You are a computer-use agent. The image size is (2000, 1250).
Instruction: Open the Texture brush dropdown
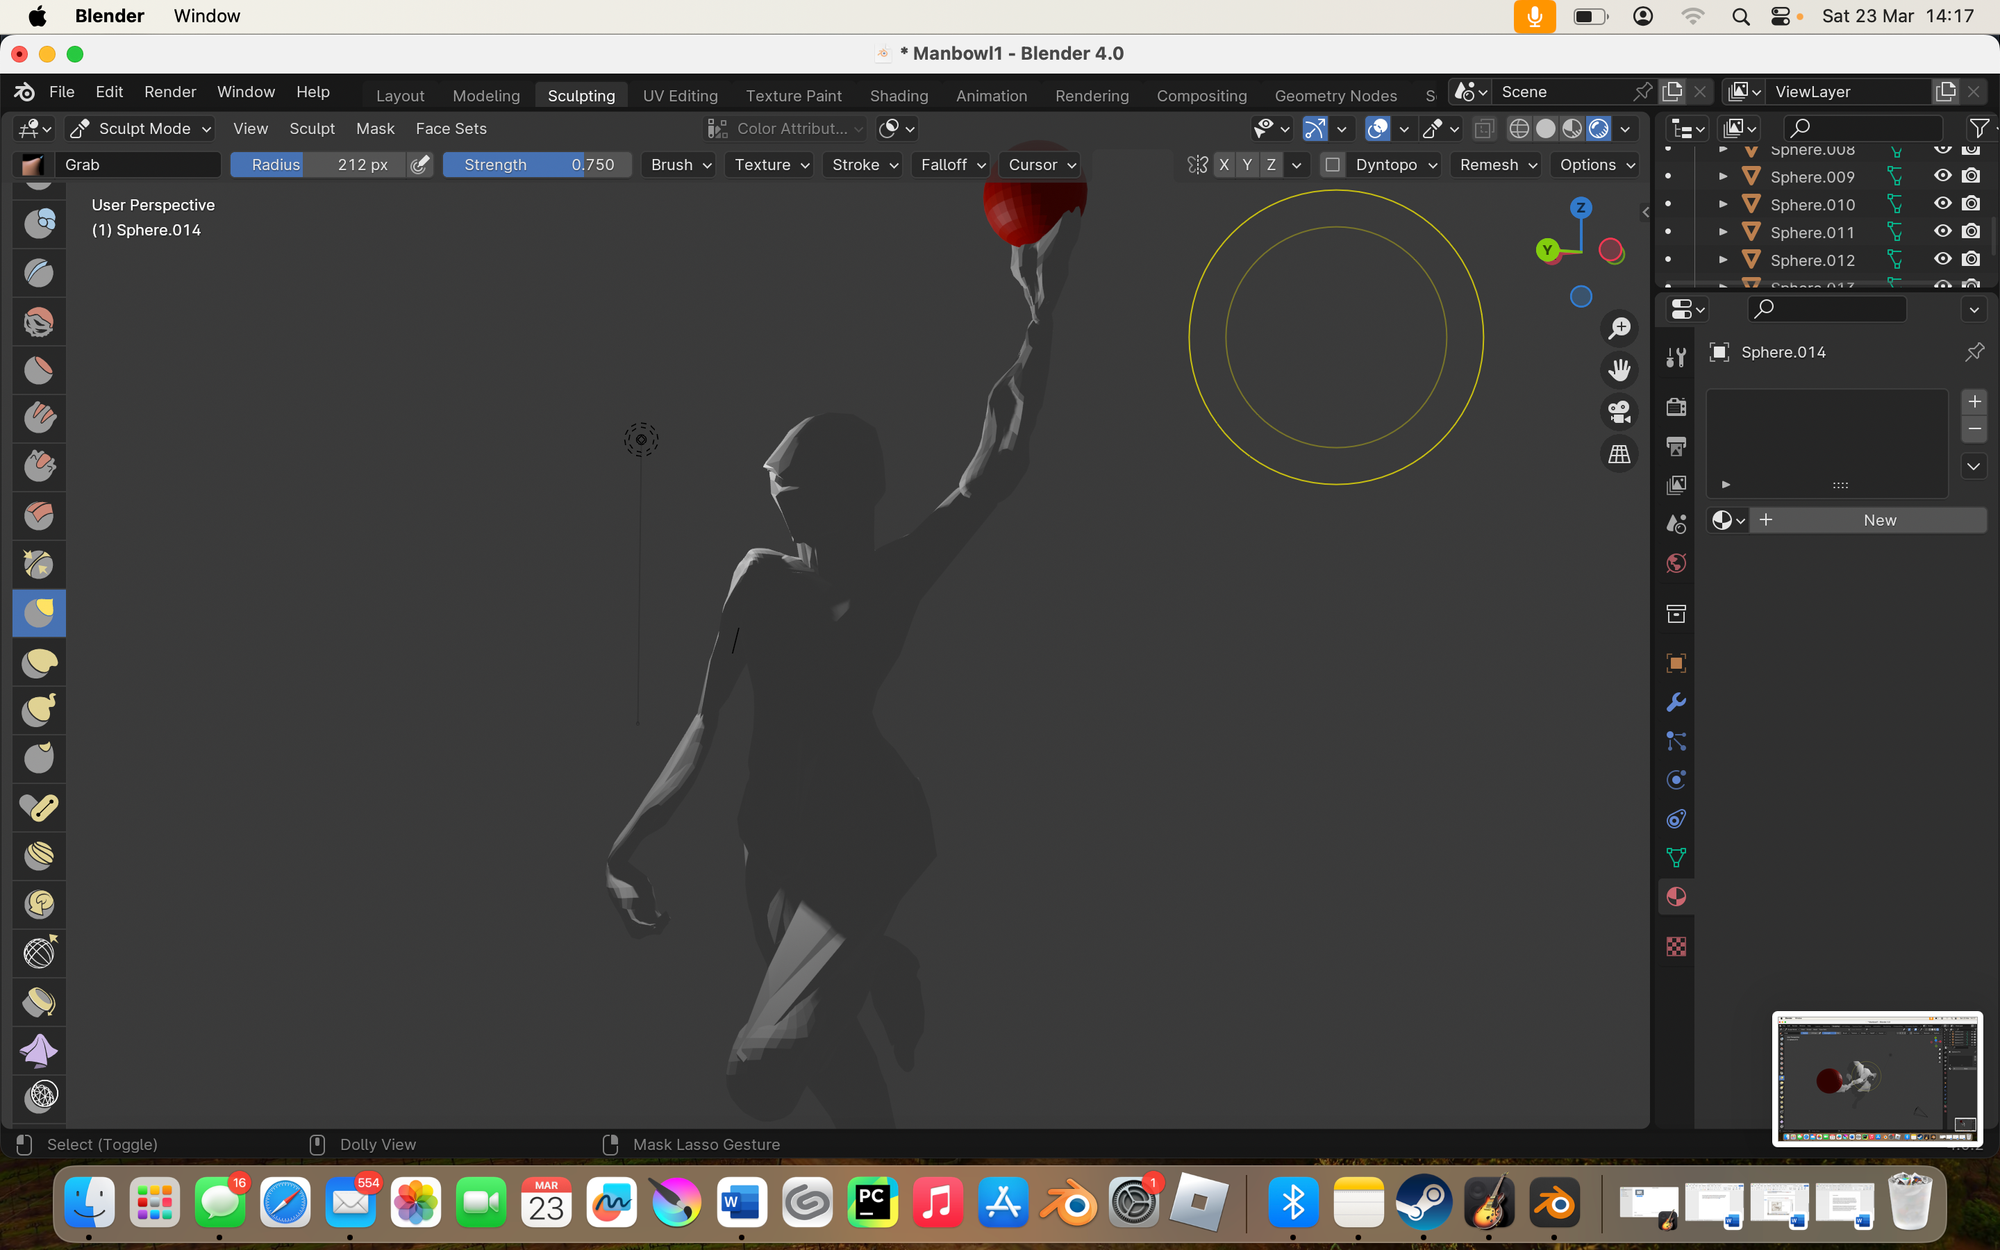pyautogui.click(x=770, y=163)
